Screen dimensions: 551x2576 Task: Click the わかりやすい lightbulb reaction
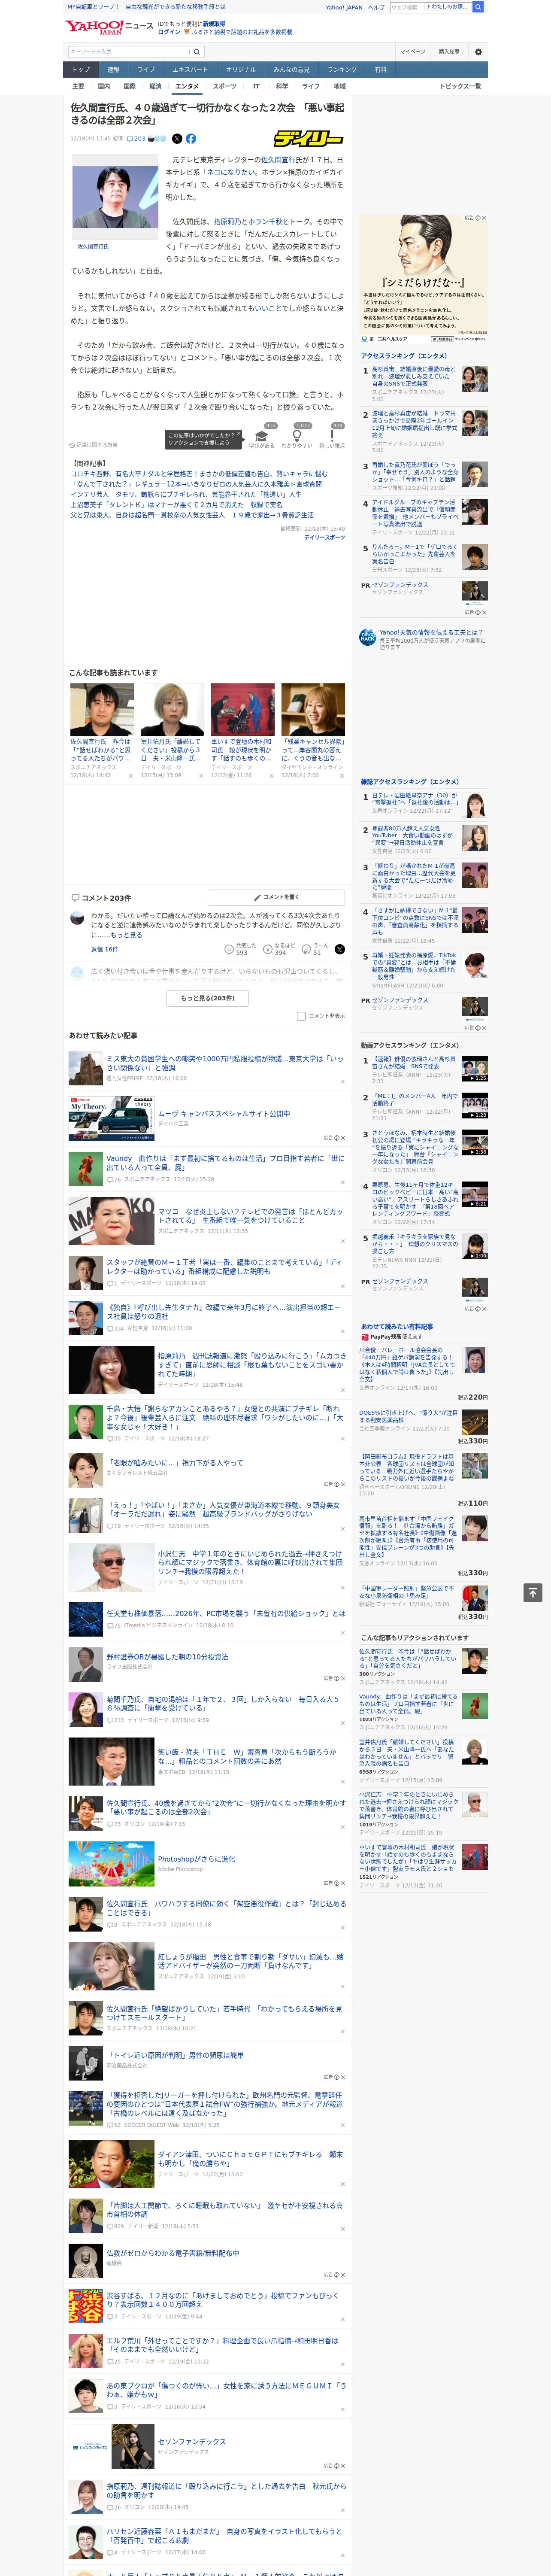297,436
